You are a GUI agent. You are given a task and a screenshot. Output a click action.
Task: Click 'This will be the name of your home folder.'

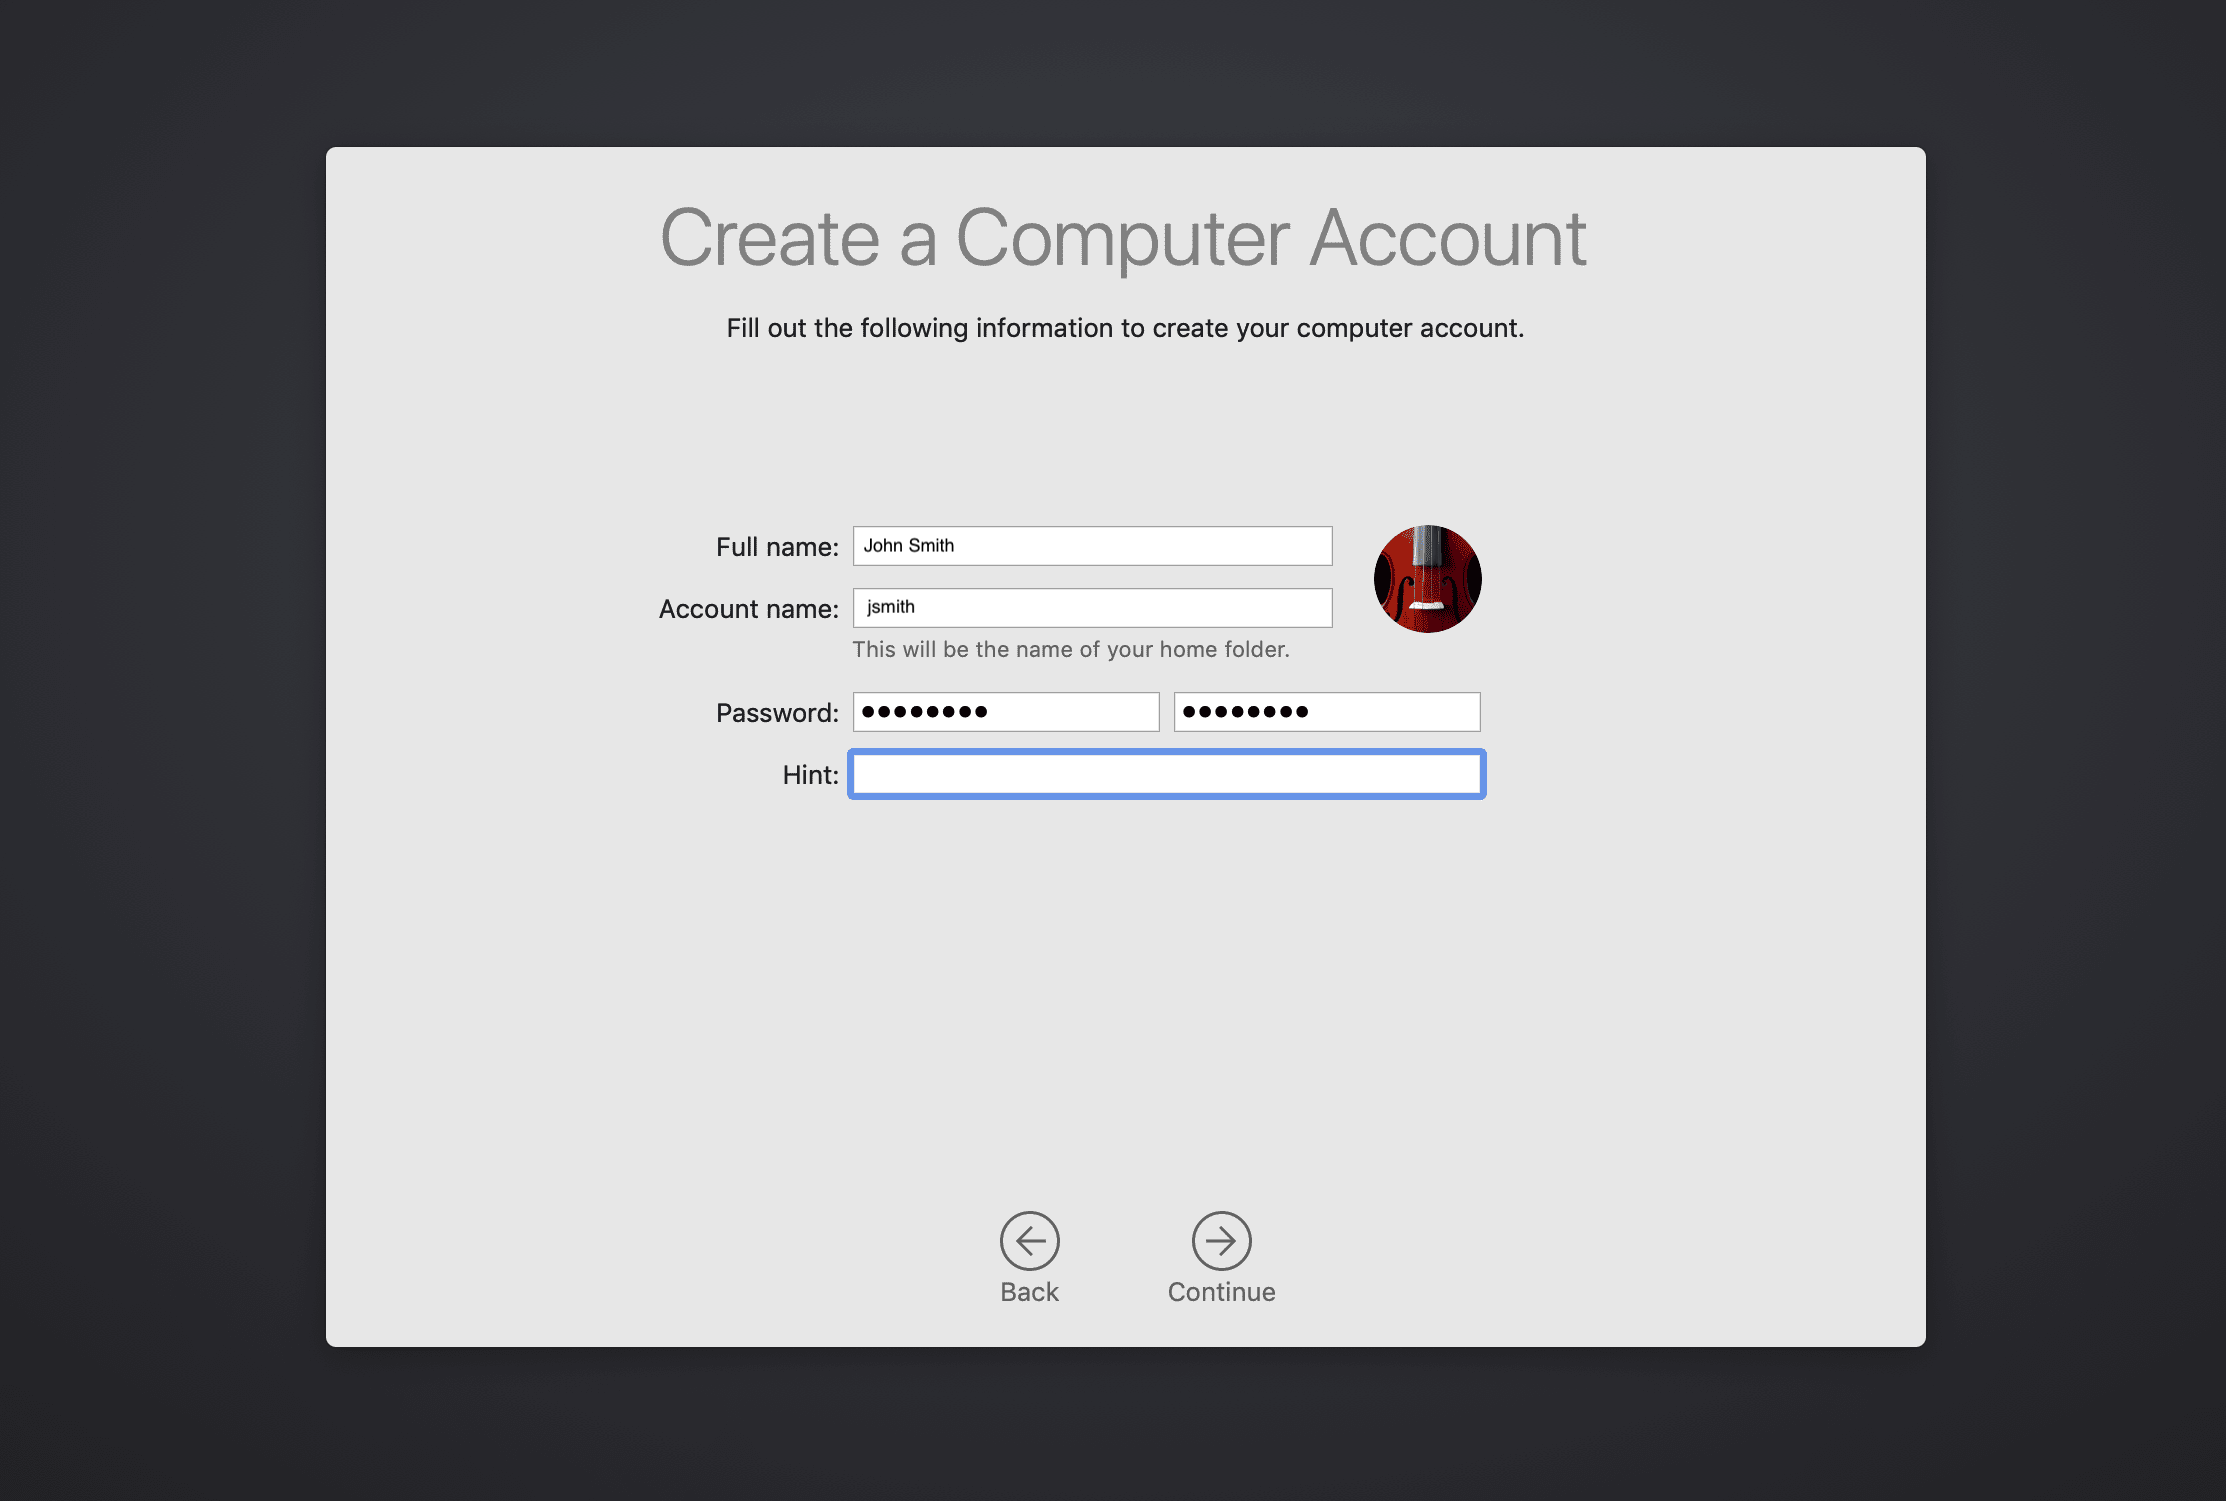point(1071,650)
